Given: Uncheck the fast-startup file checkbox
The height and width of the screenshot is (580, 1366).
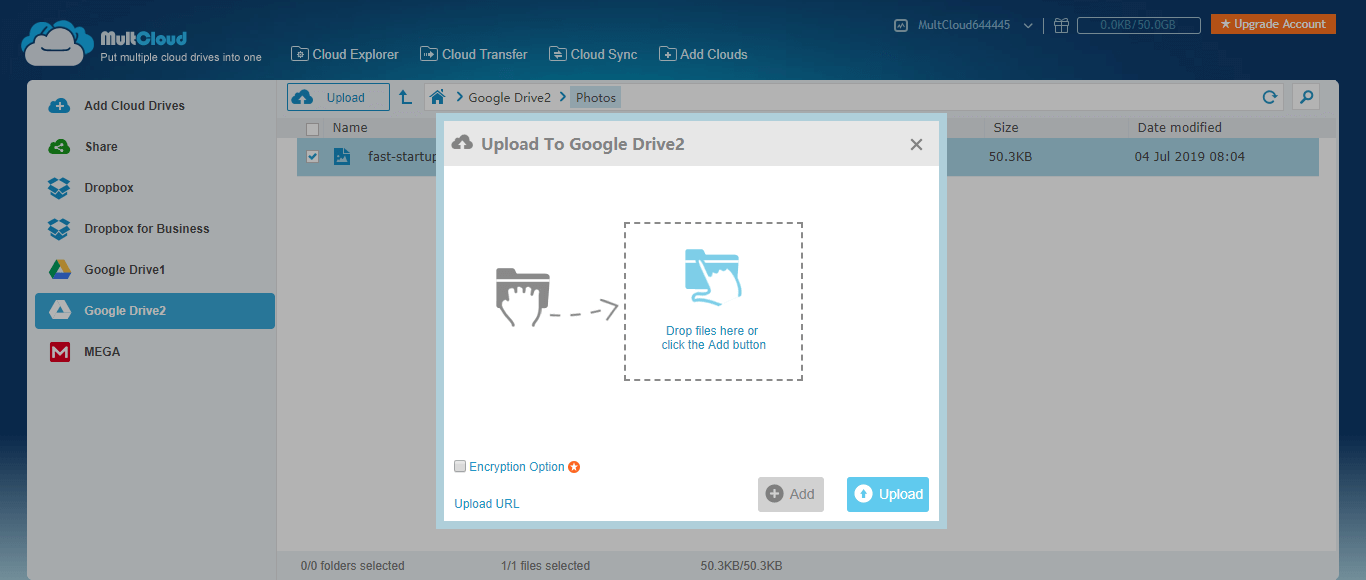Looking at the screenshot, I should click(312, 157).
